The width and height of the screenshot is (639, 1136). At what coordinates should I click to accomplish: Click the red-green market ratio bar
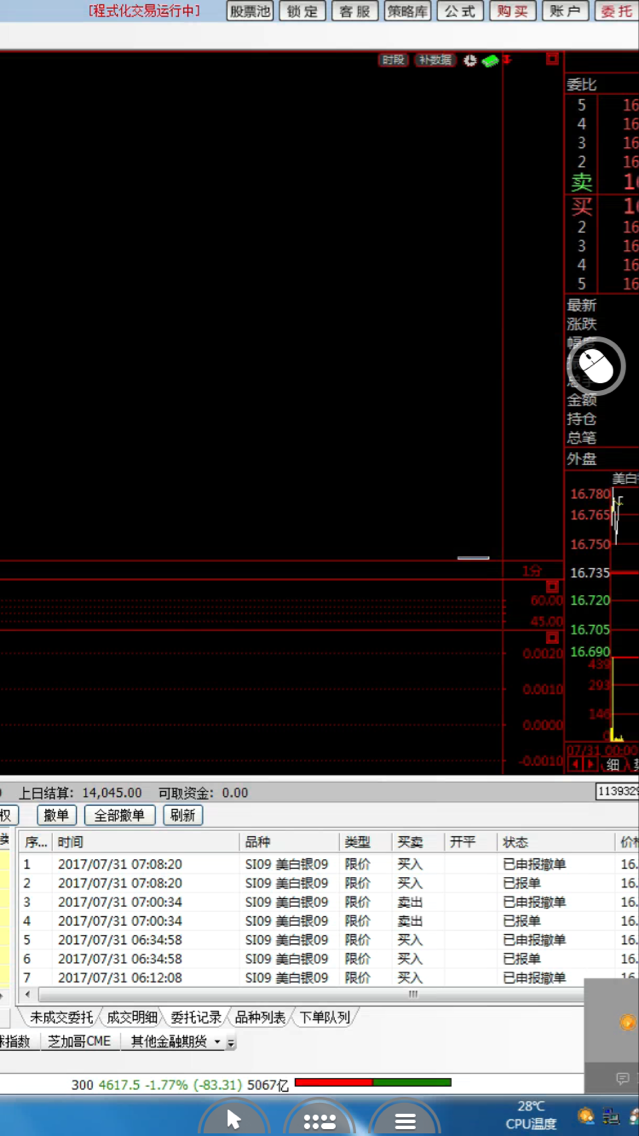(373, 1082)
